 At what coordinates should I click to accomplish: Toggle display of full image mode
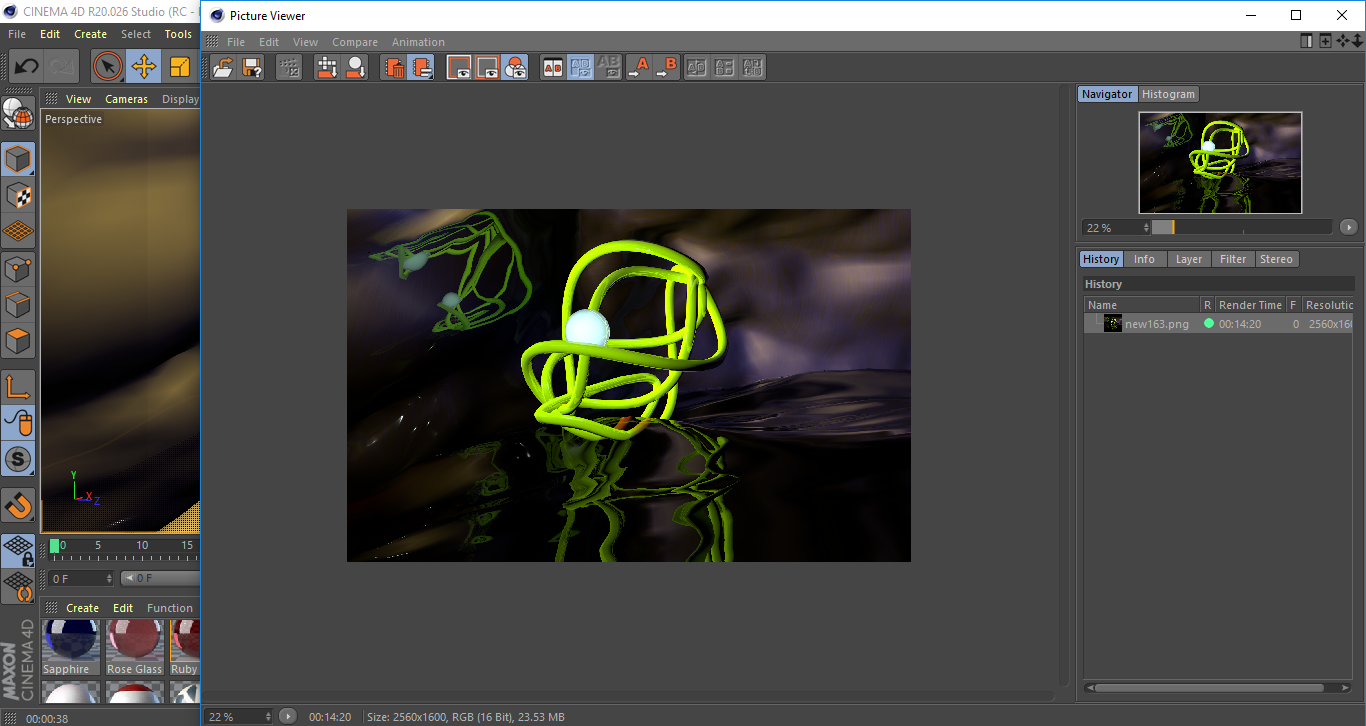[x=459, y=67]
